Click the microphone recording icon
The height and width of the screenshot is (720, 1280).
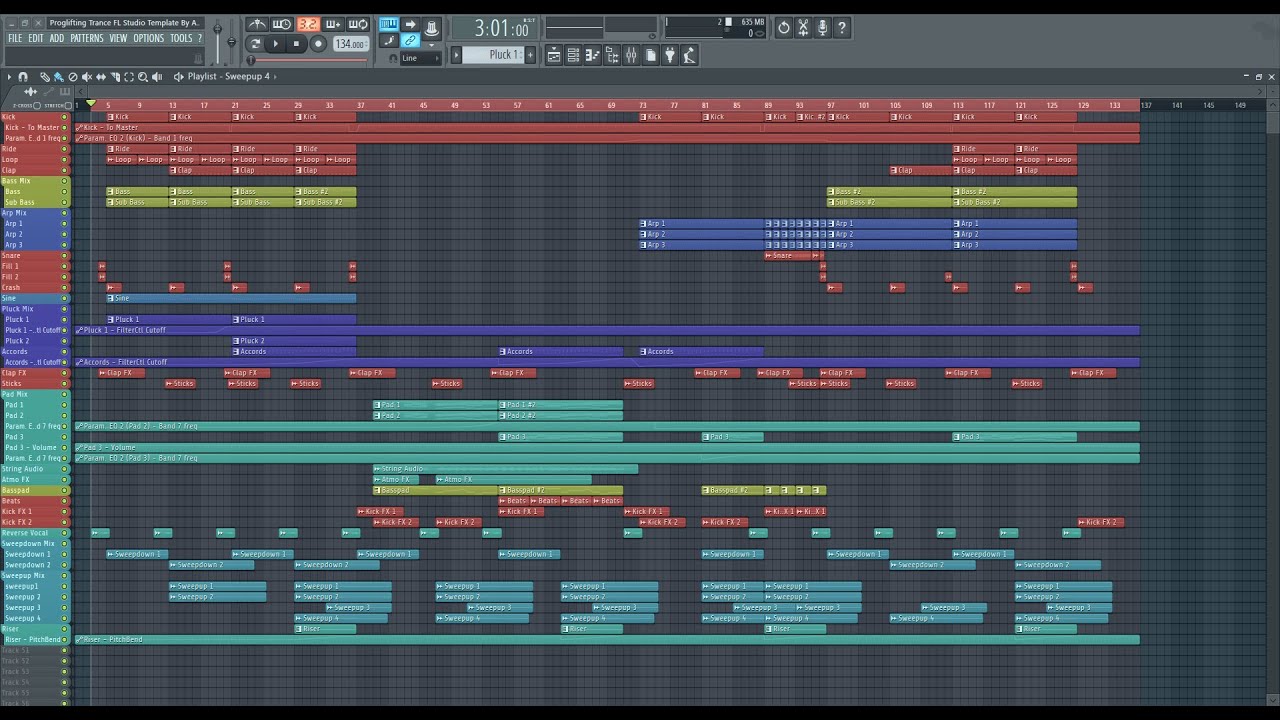coord(823,28)
